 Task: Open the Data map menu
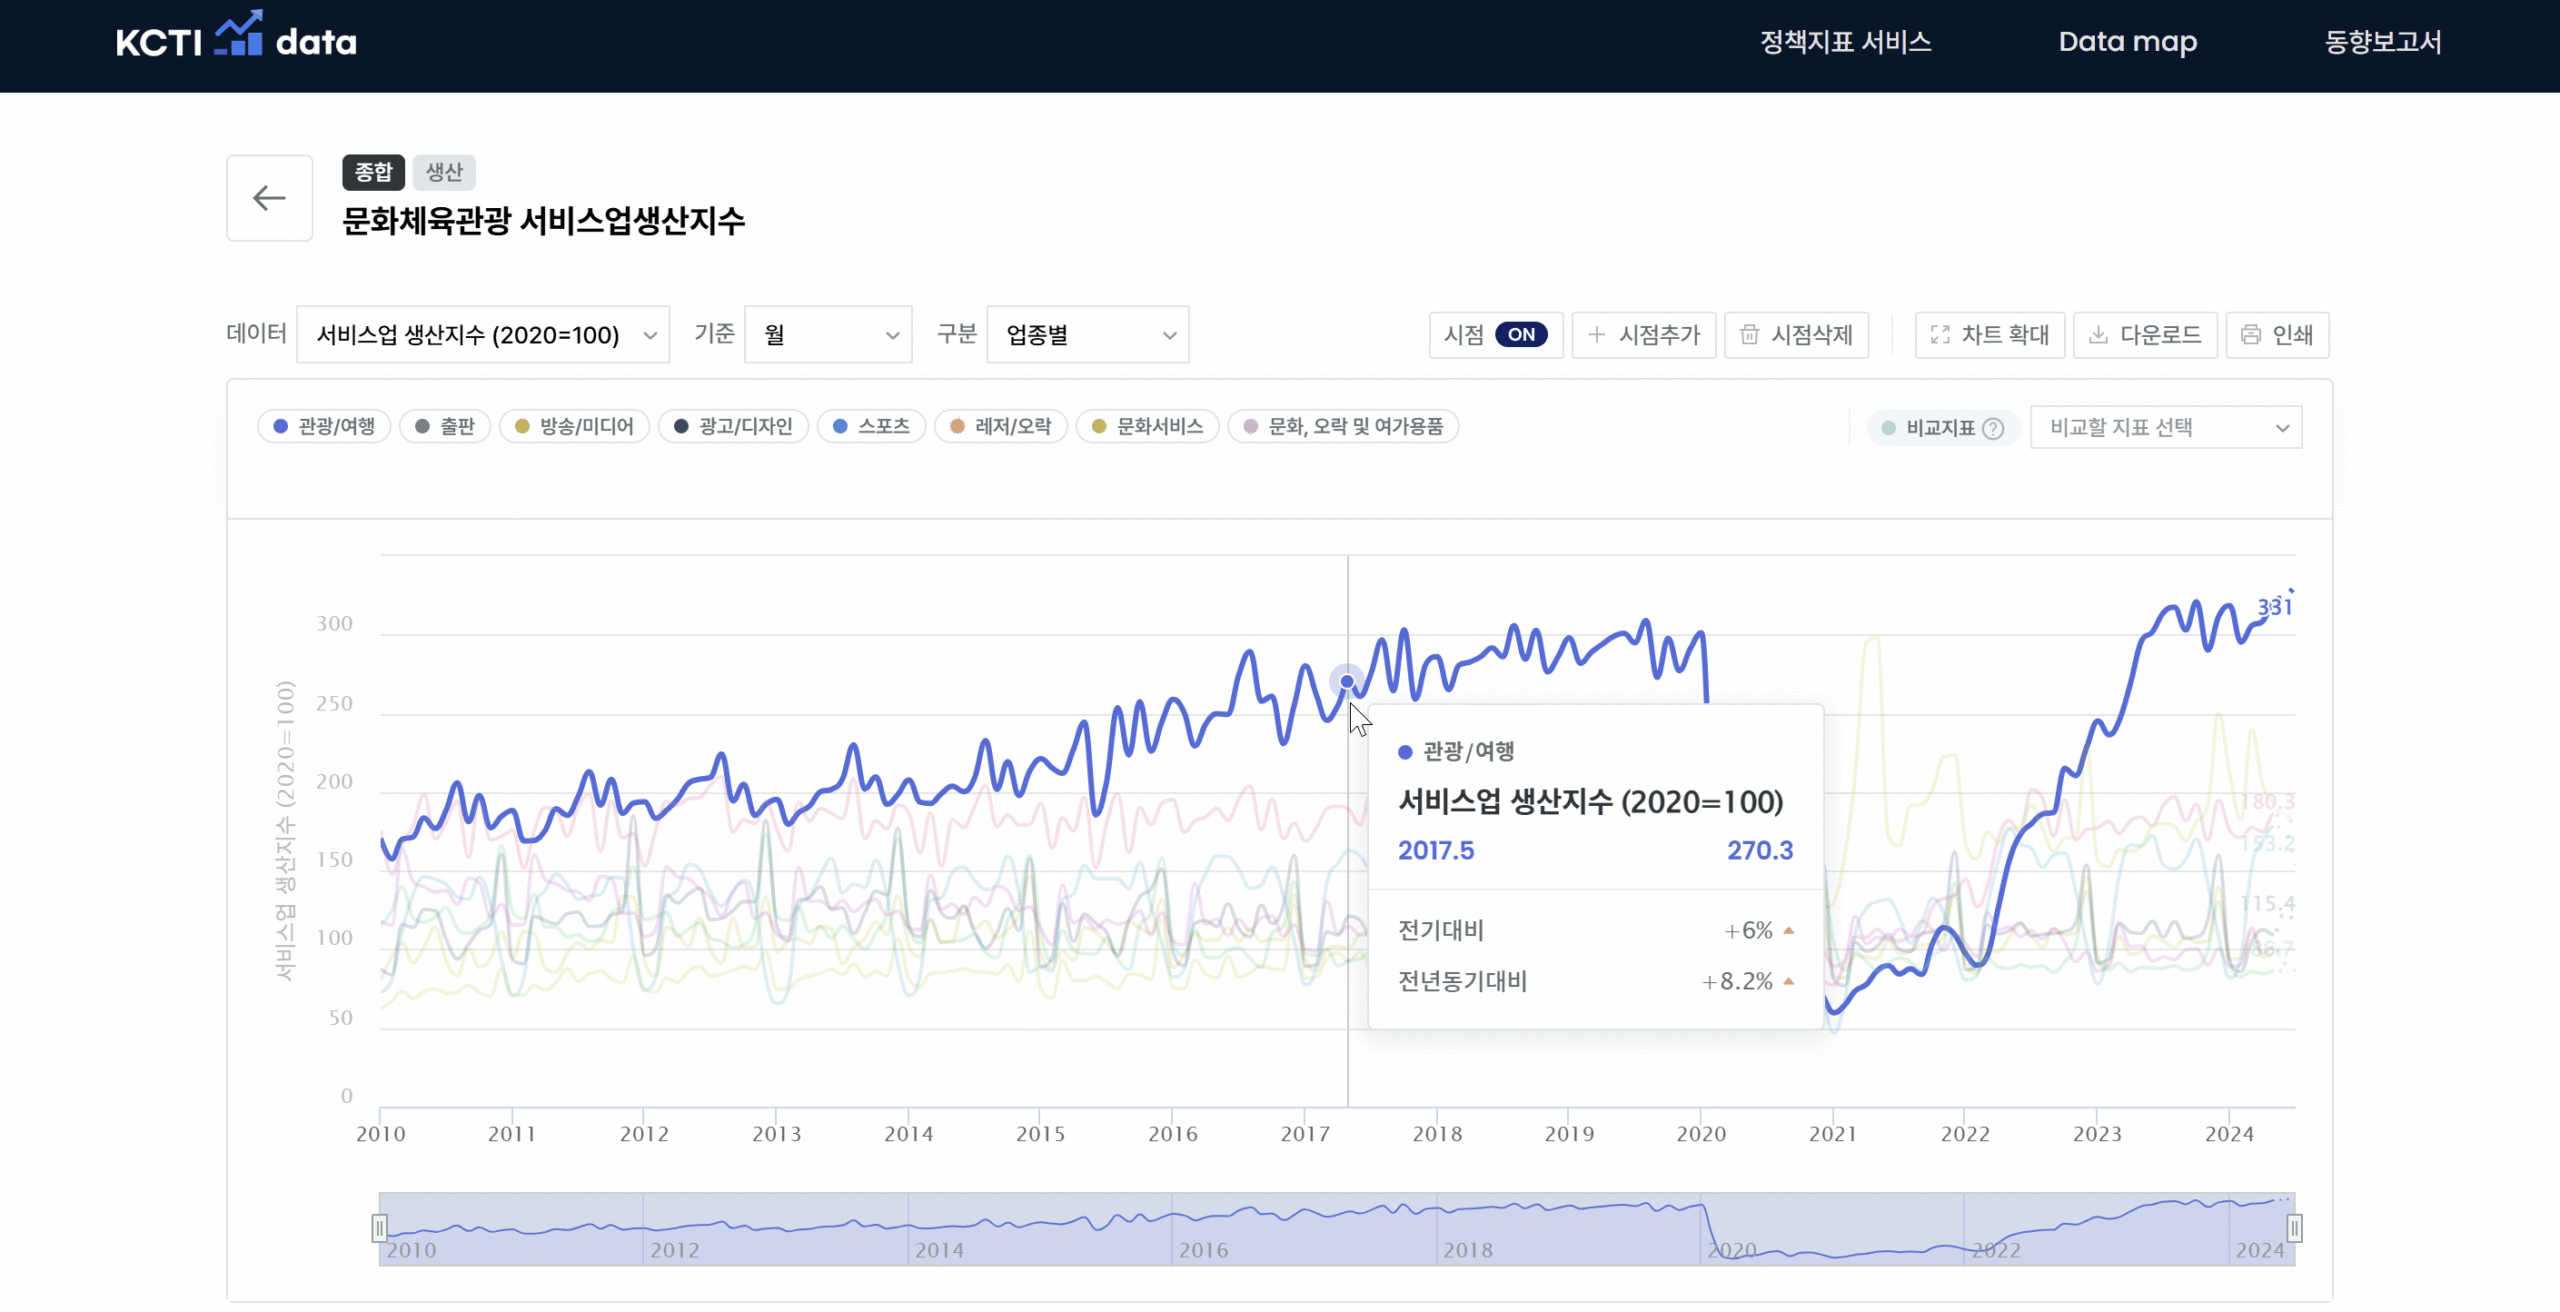(x=2127, y=42)
